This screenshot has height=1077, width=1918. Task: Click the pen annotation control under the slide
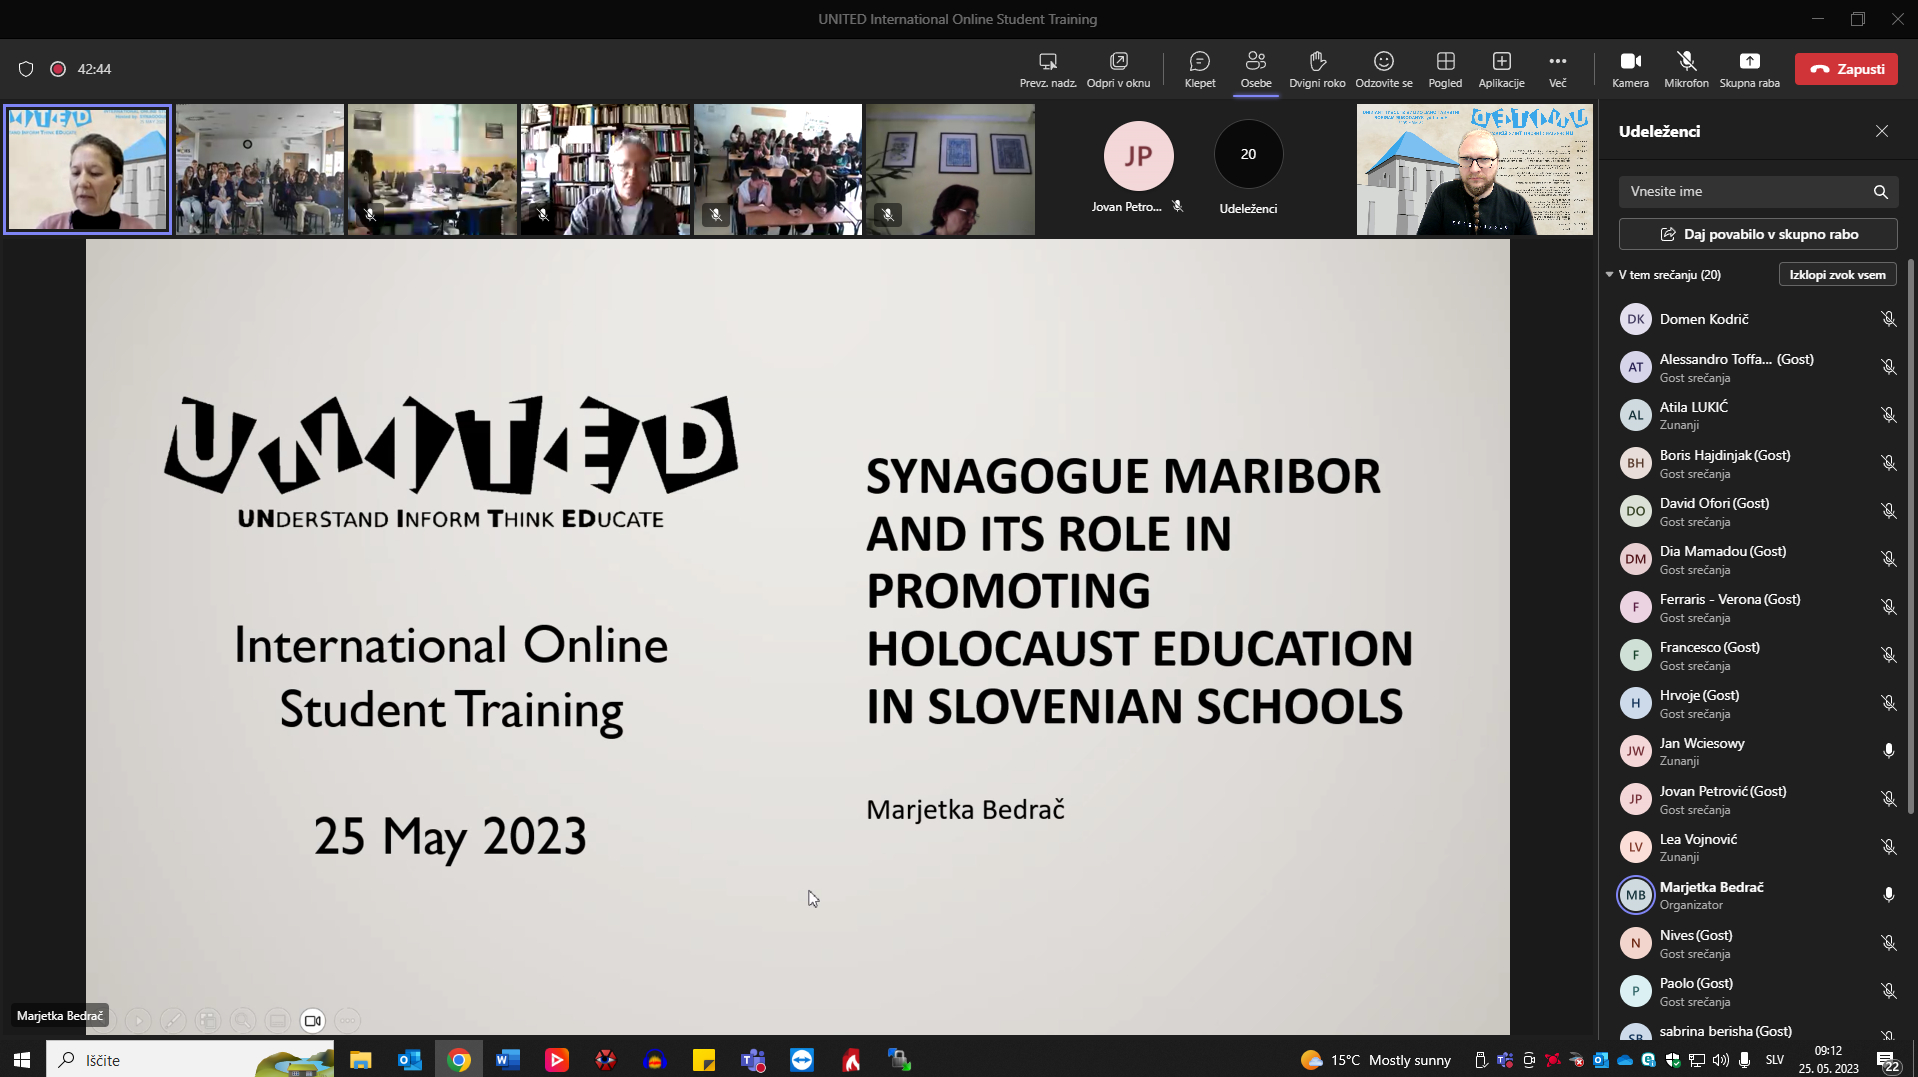173,1020
